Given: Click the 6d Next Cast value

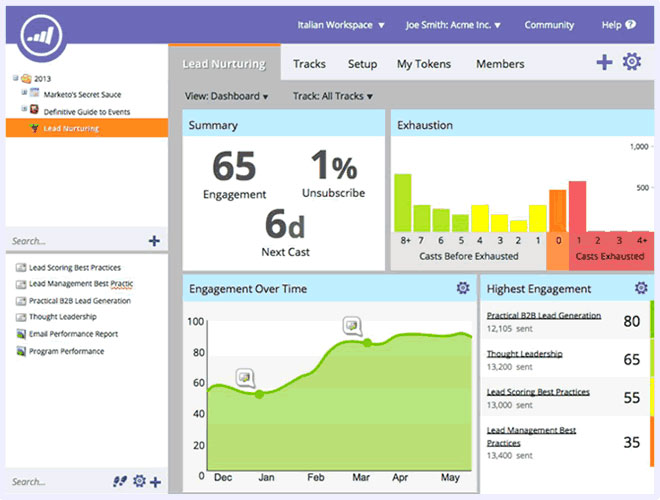Looking at the screenshot, I should coord(285,224).
